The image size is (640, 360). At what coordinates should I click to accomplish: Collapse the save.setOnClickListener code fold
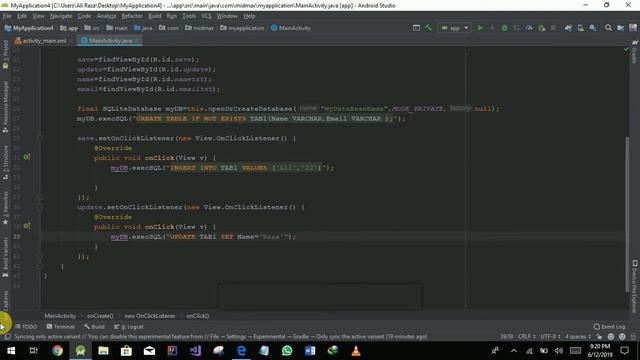pos(40,138)
